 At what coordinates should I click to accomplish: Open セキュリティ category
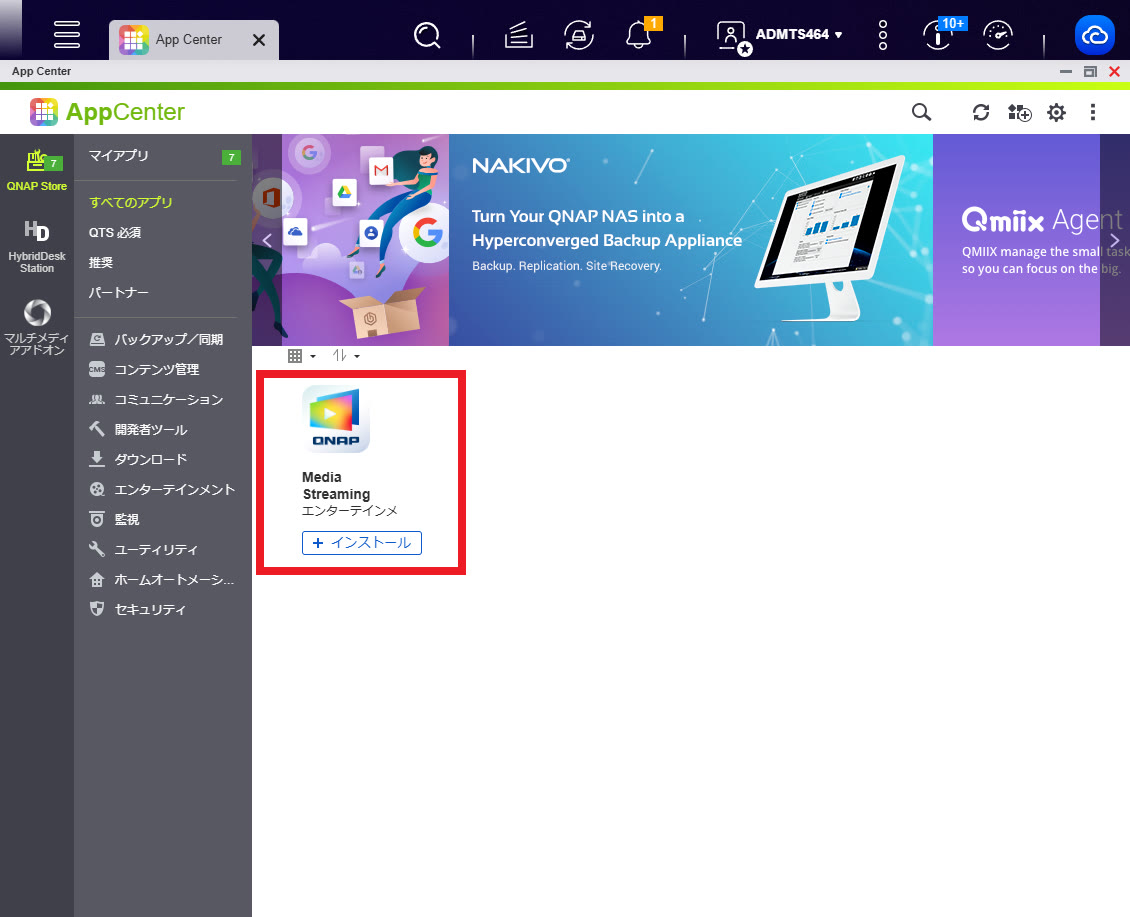[x=137, y=610]
